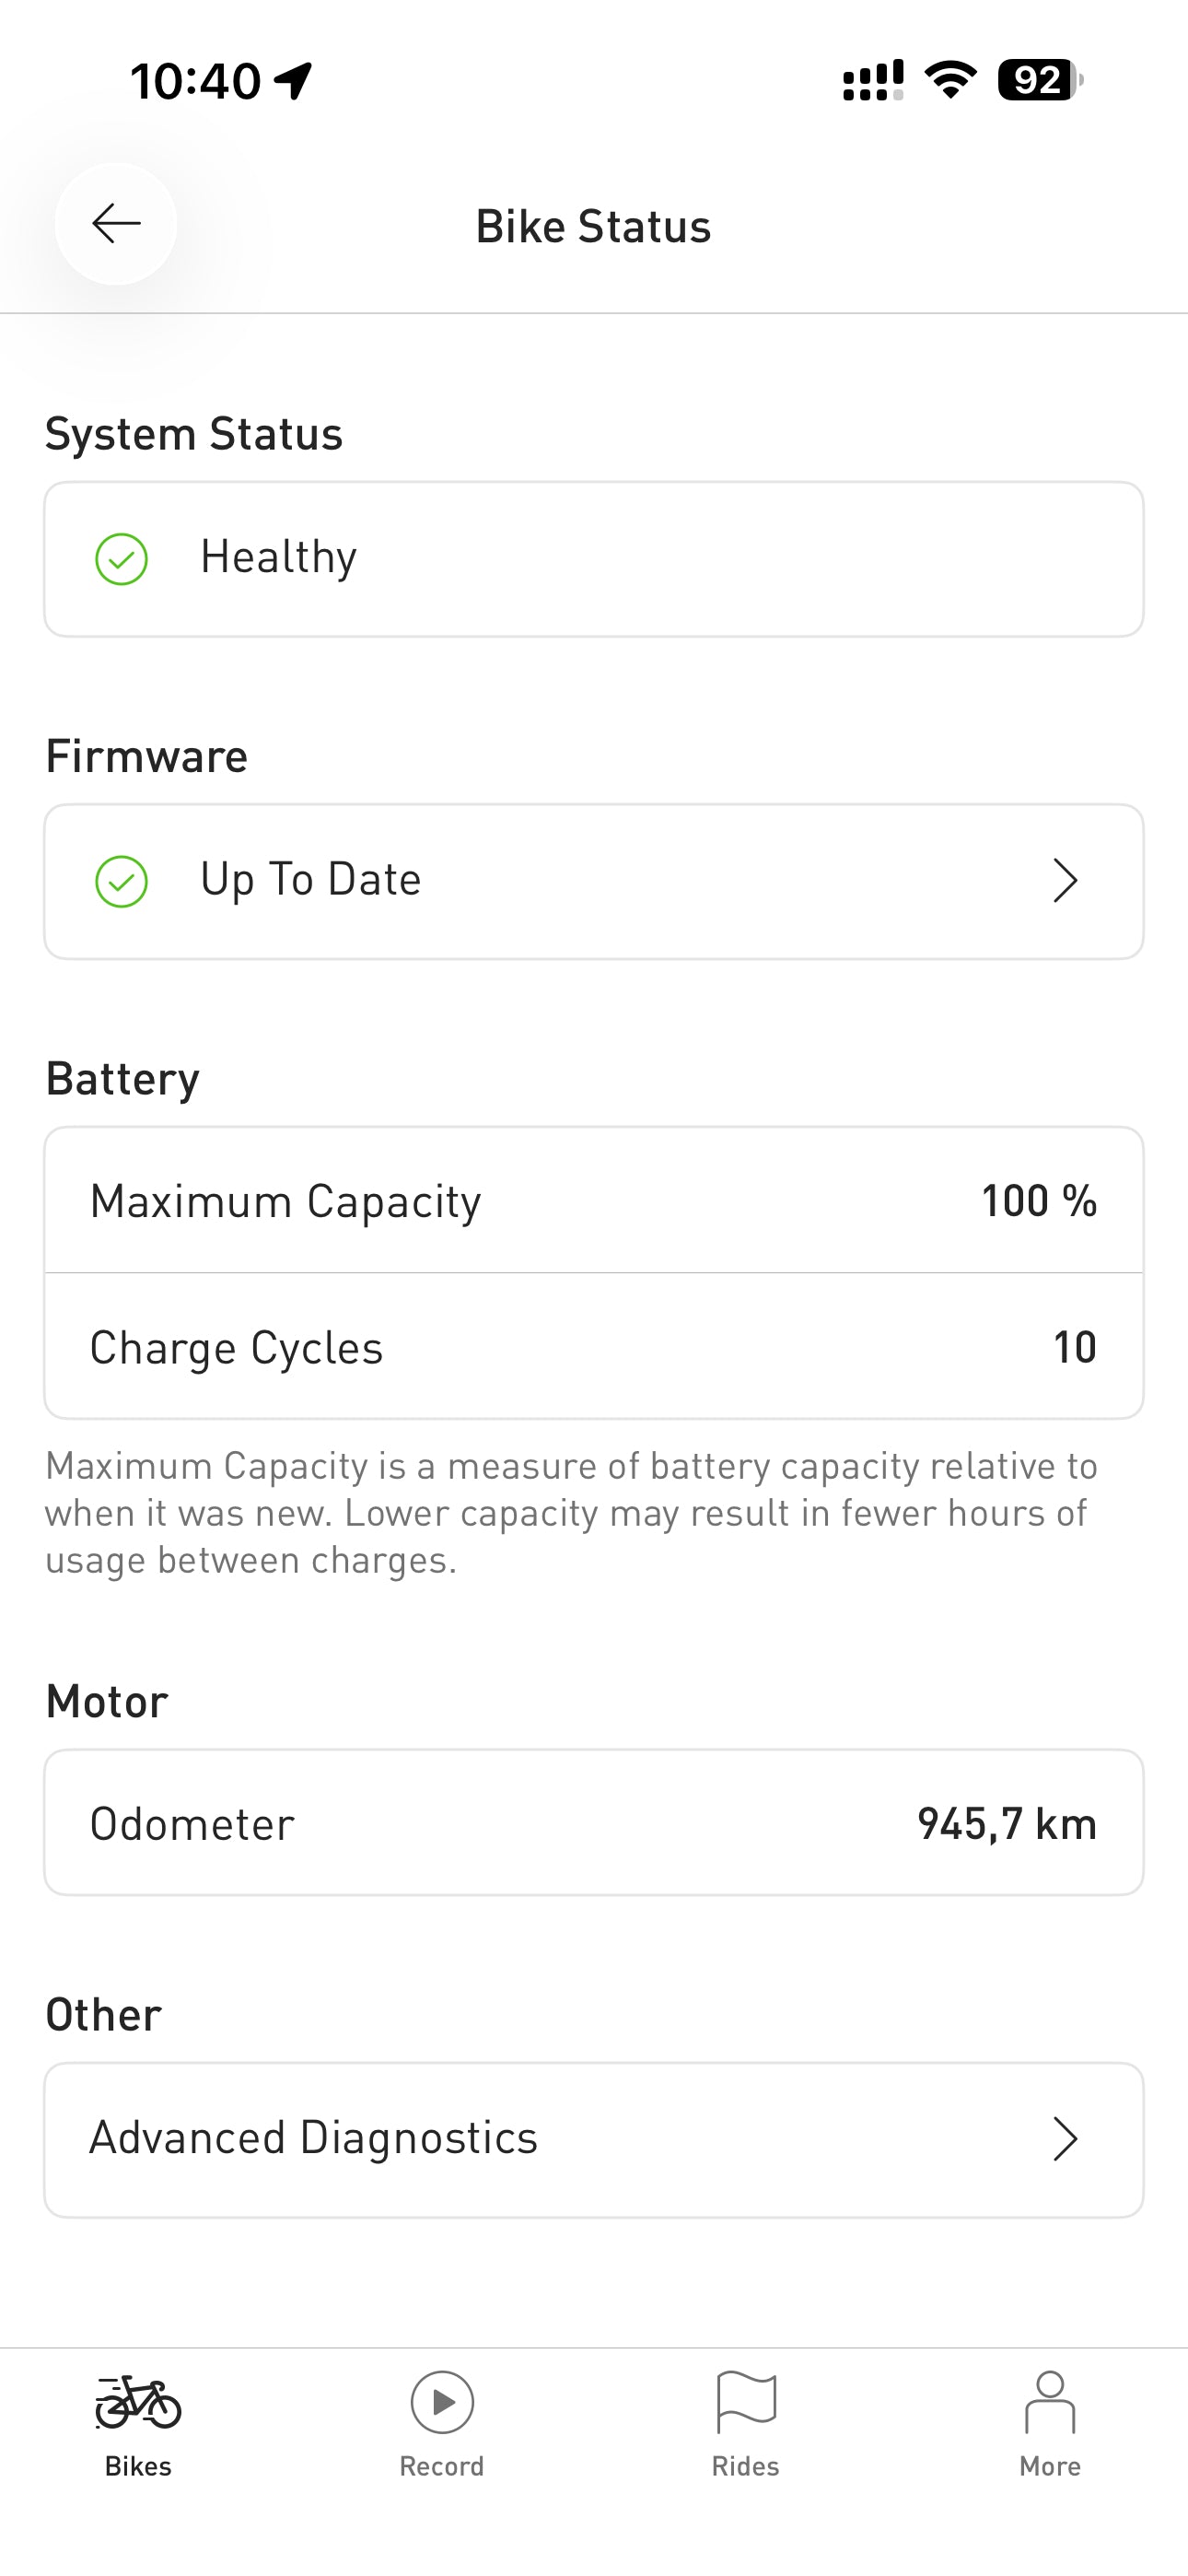Tap the Up To Date checkmark icon
This screenshot has height=2576, width=1188.
(121, 882)
